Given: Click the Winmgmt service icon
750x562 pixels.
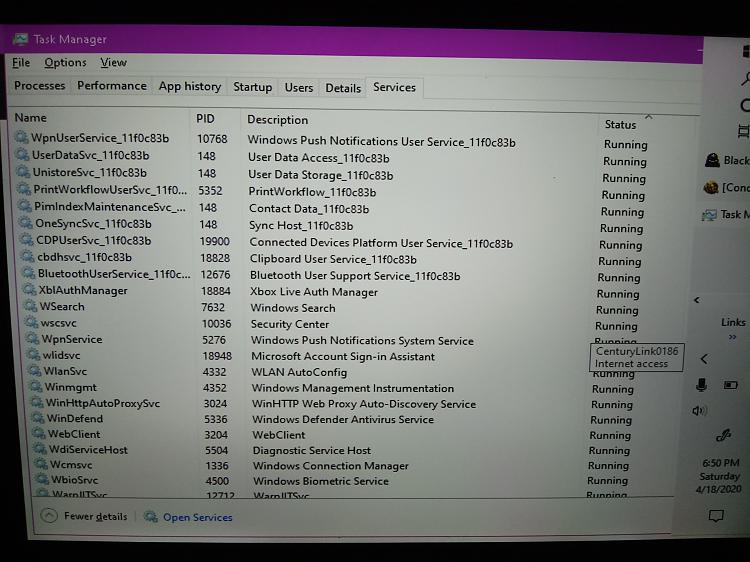Looking at the screenshot, I should coord(36,386).
